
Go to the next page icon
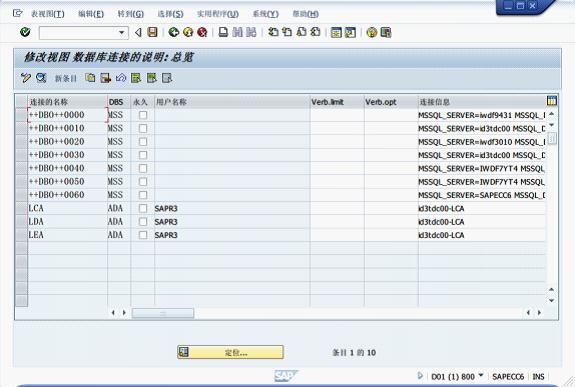(x=301, y=32)
